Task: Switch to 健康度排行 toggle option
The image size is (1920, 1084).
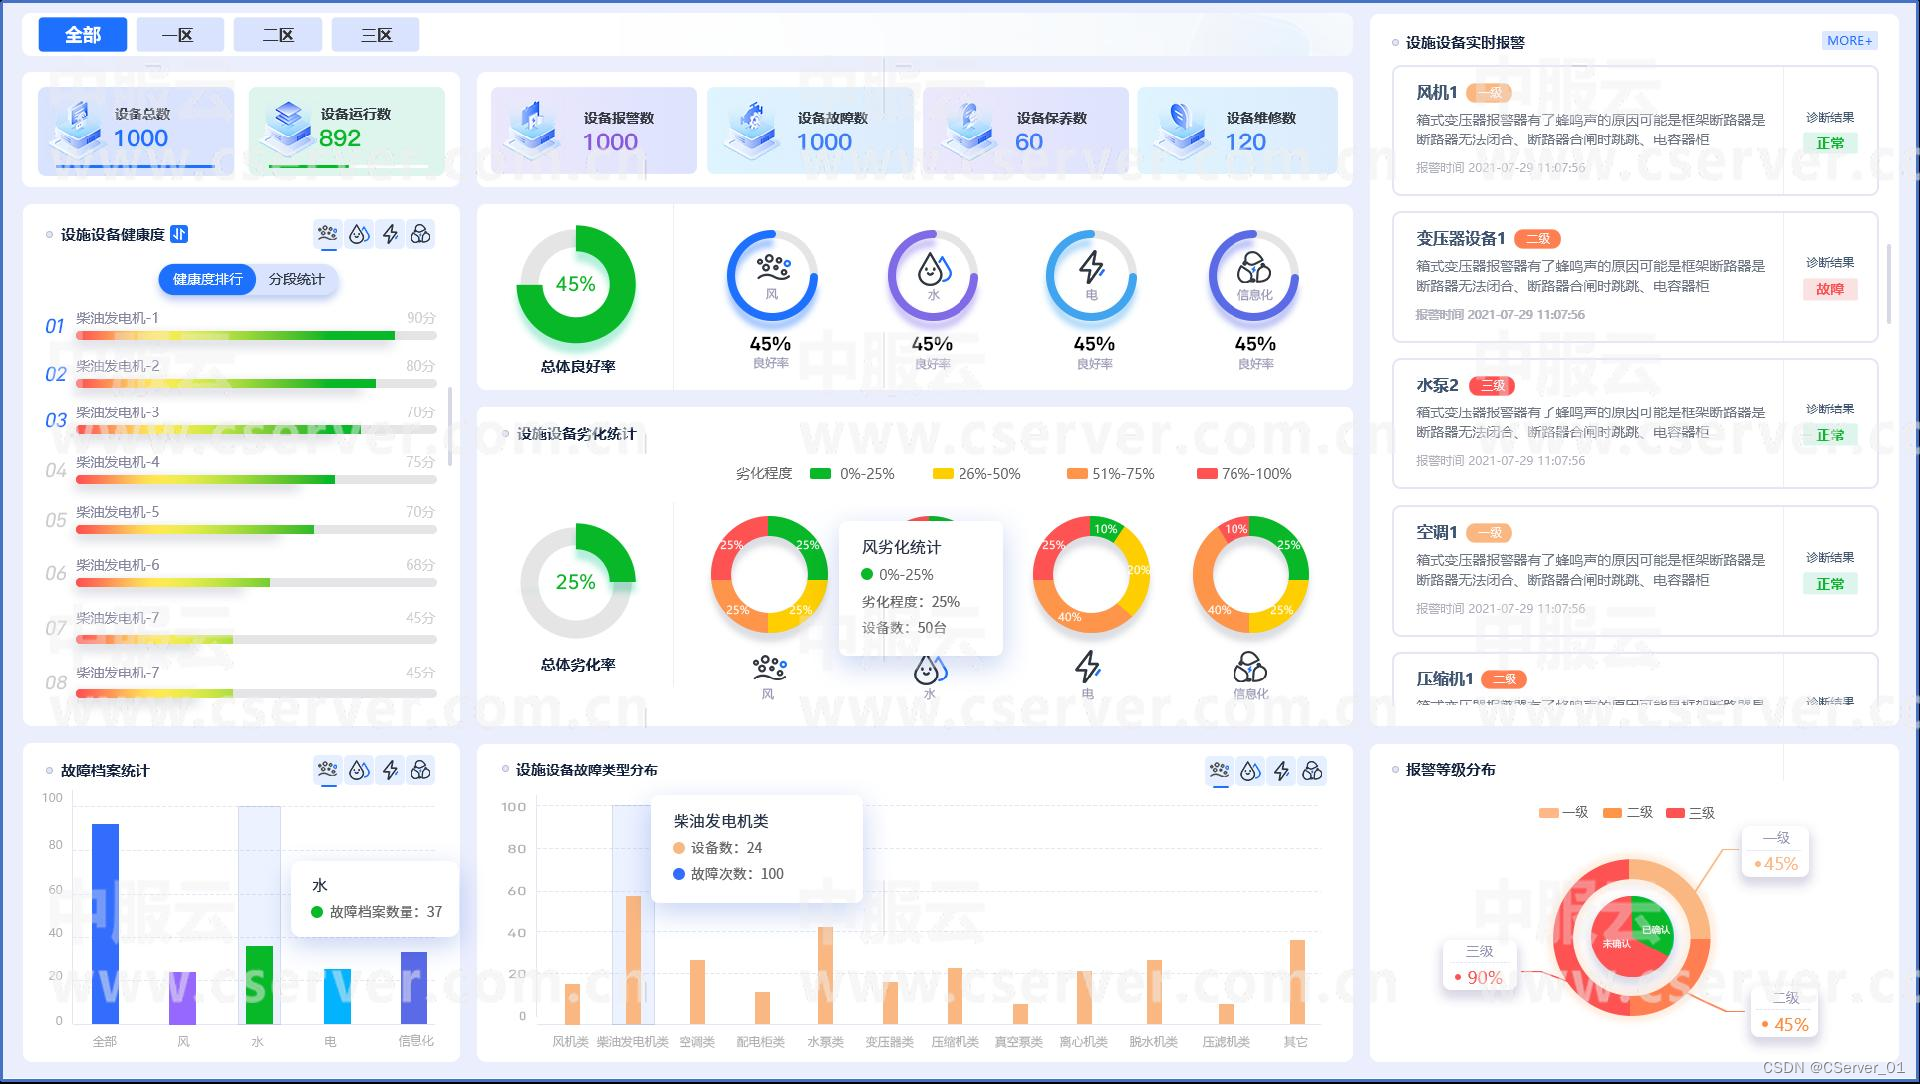Action: click(x=207, y=279)
